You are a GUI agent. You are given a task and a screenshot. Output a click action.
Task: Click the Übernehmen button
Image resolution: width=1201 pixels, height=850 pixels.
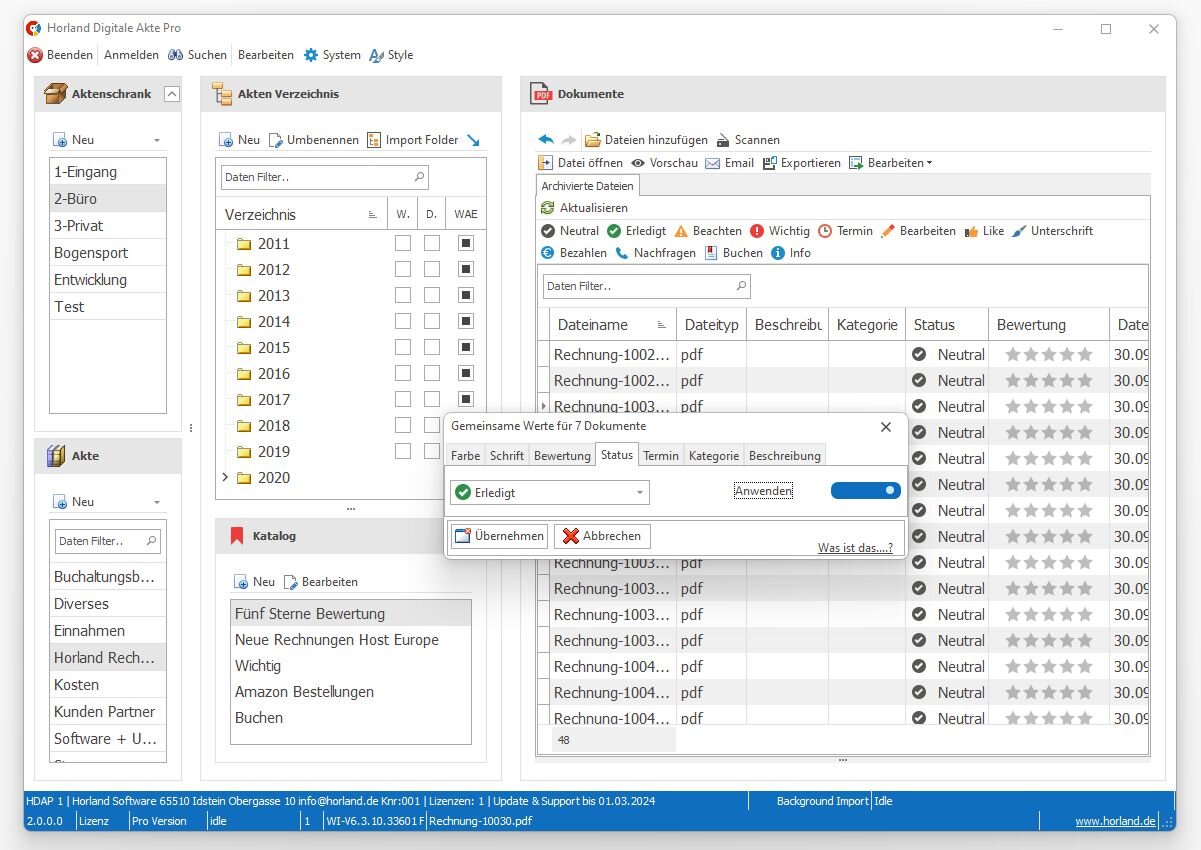(499, 536)
